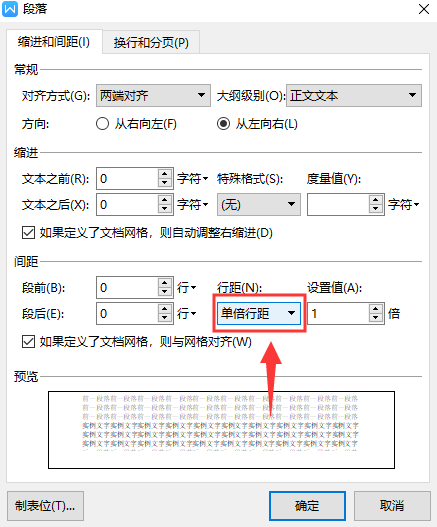The width and height of the screenshot is (437, 527).
Task: Open the 特殊格式 special format dropdown
Action: [x=259, y=204]
